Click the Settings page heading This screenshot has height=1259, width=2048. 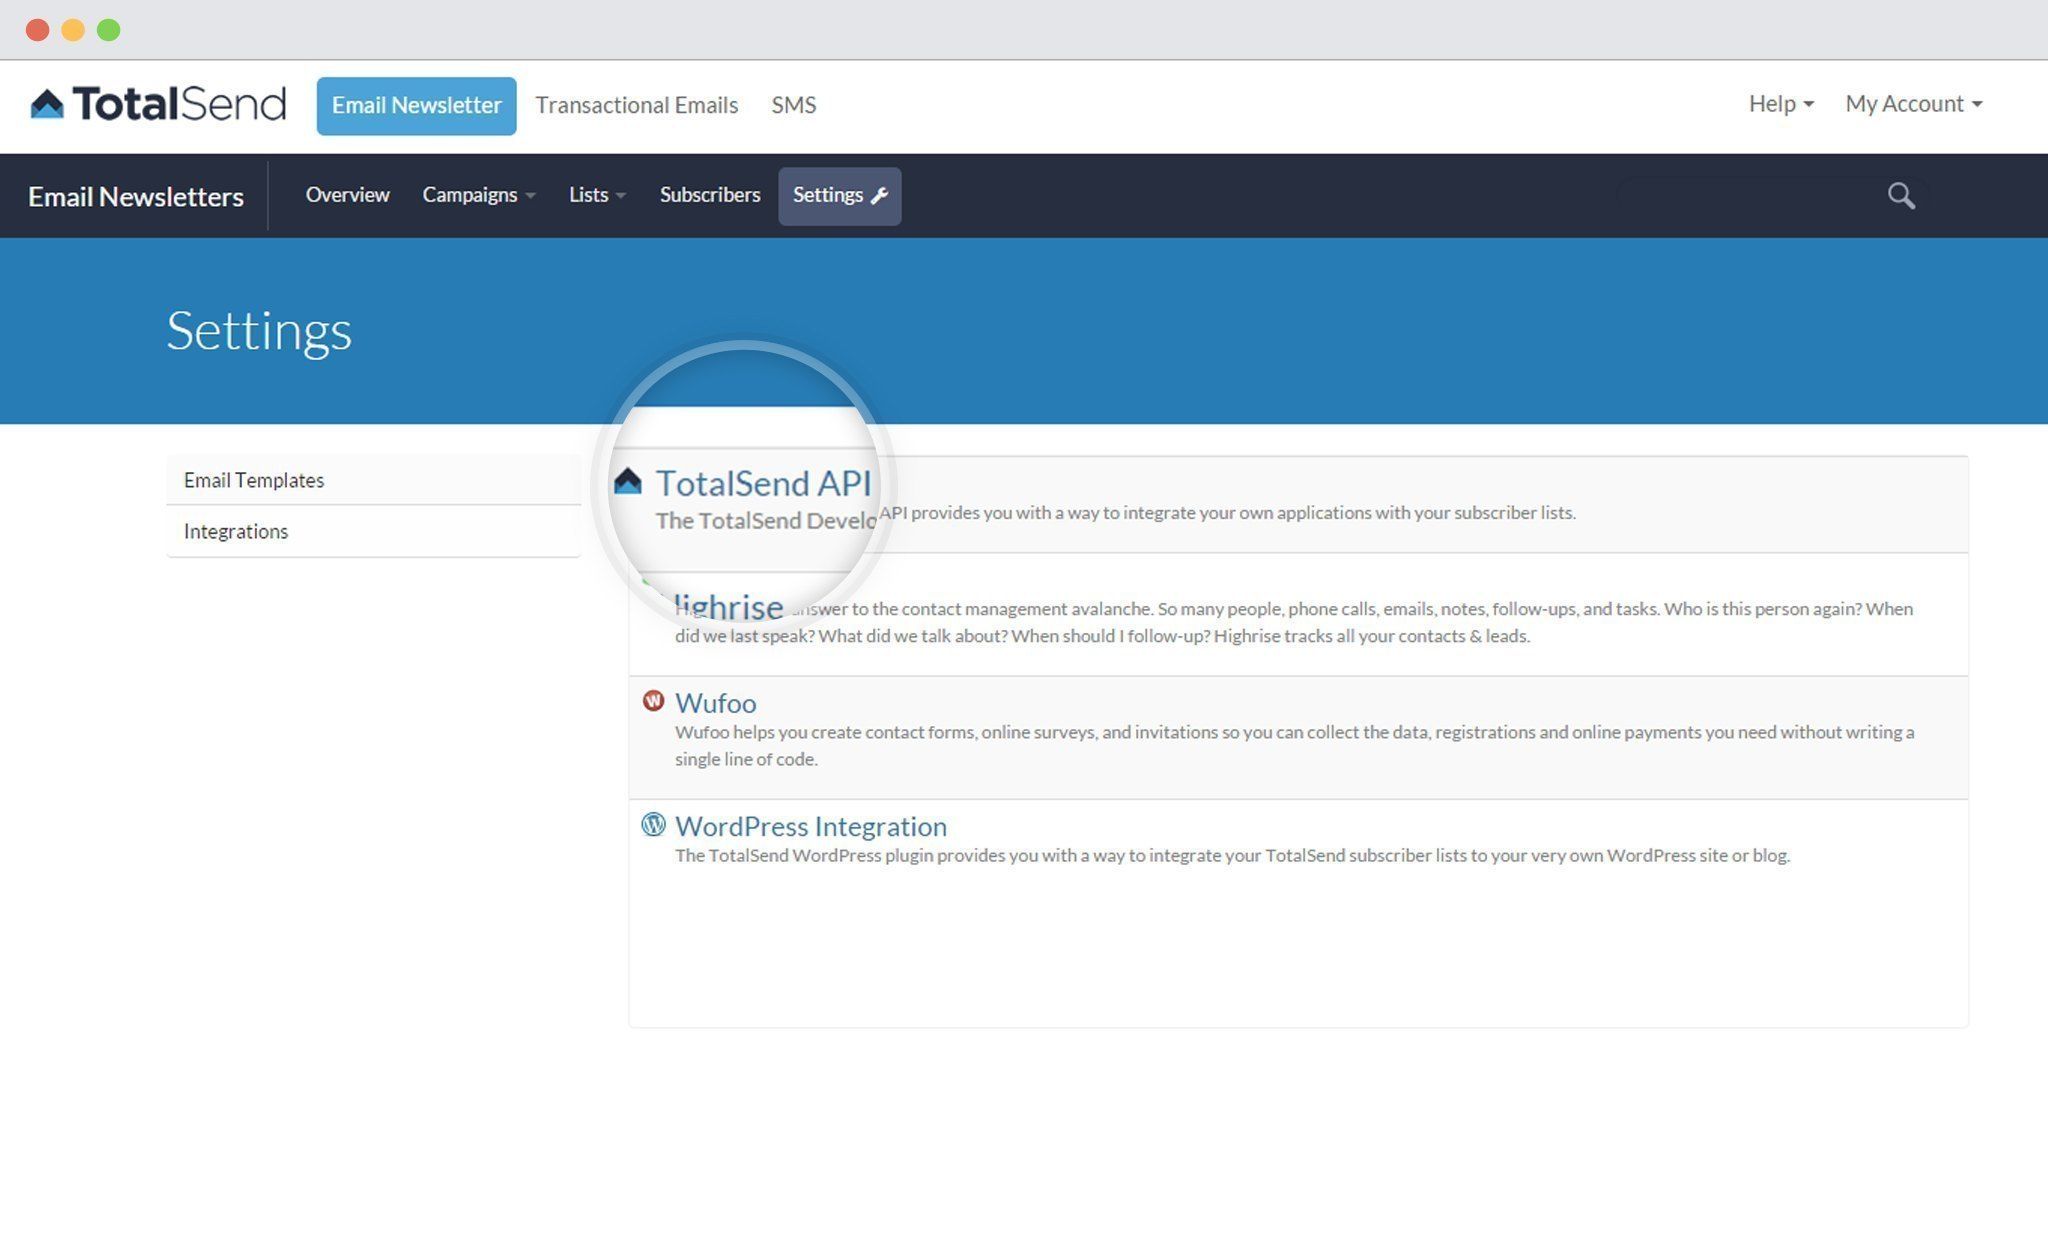click(x=259, y=331)
